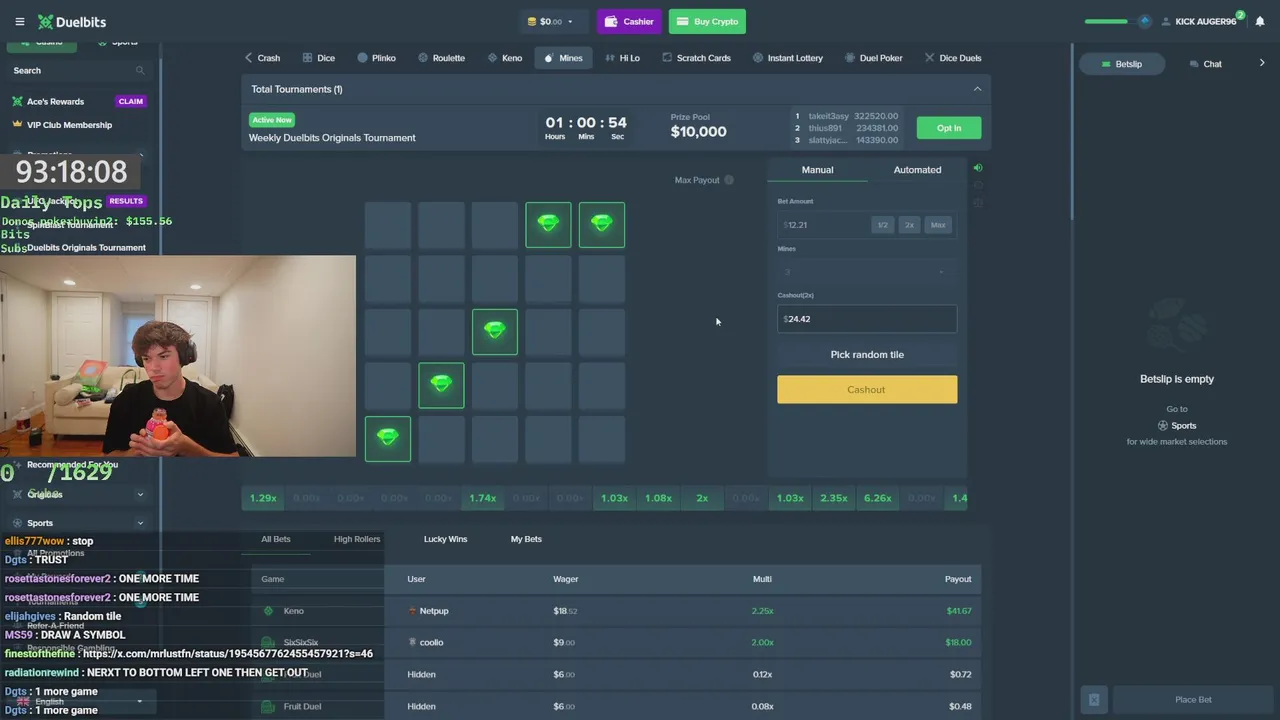
Task: Open the Instant Lottery game tab
Action: 788,58
